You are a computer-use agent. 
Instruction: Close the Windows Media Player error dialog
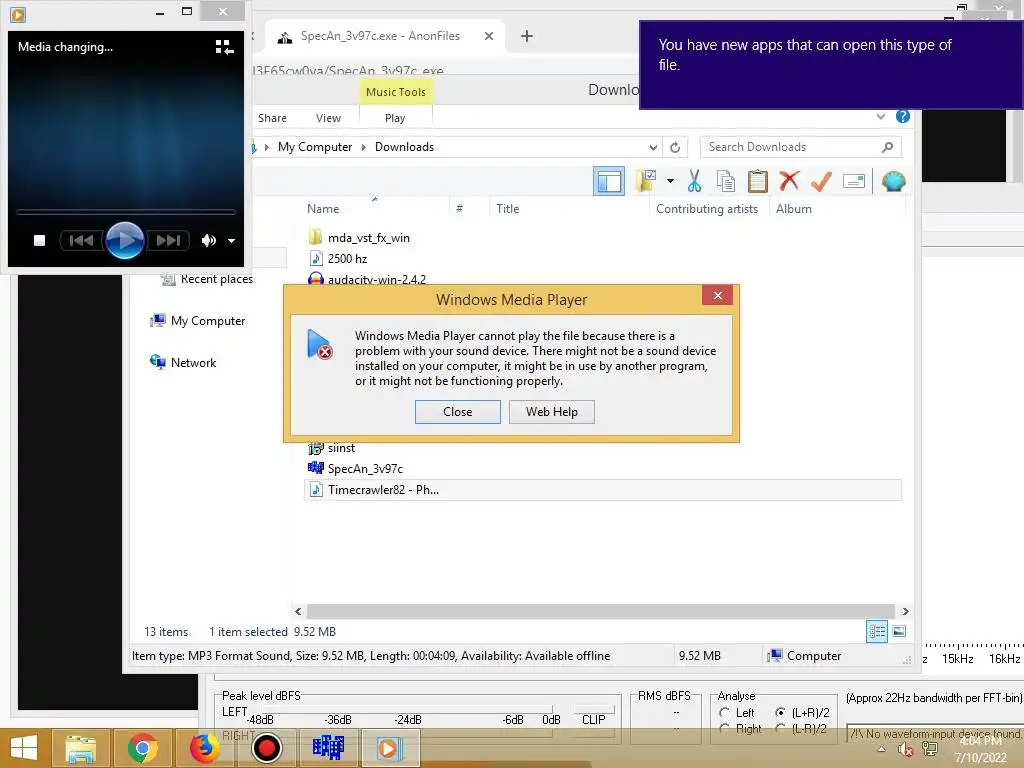click(457, 412)
